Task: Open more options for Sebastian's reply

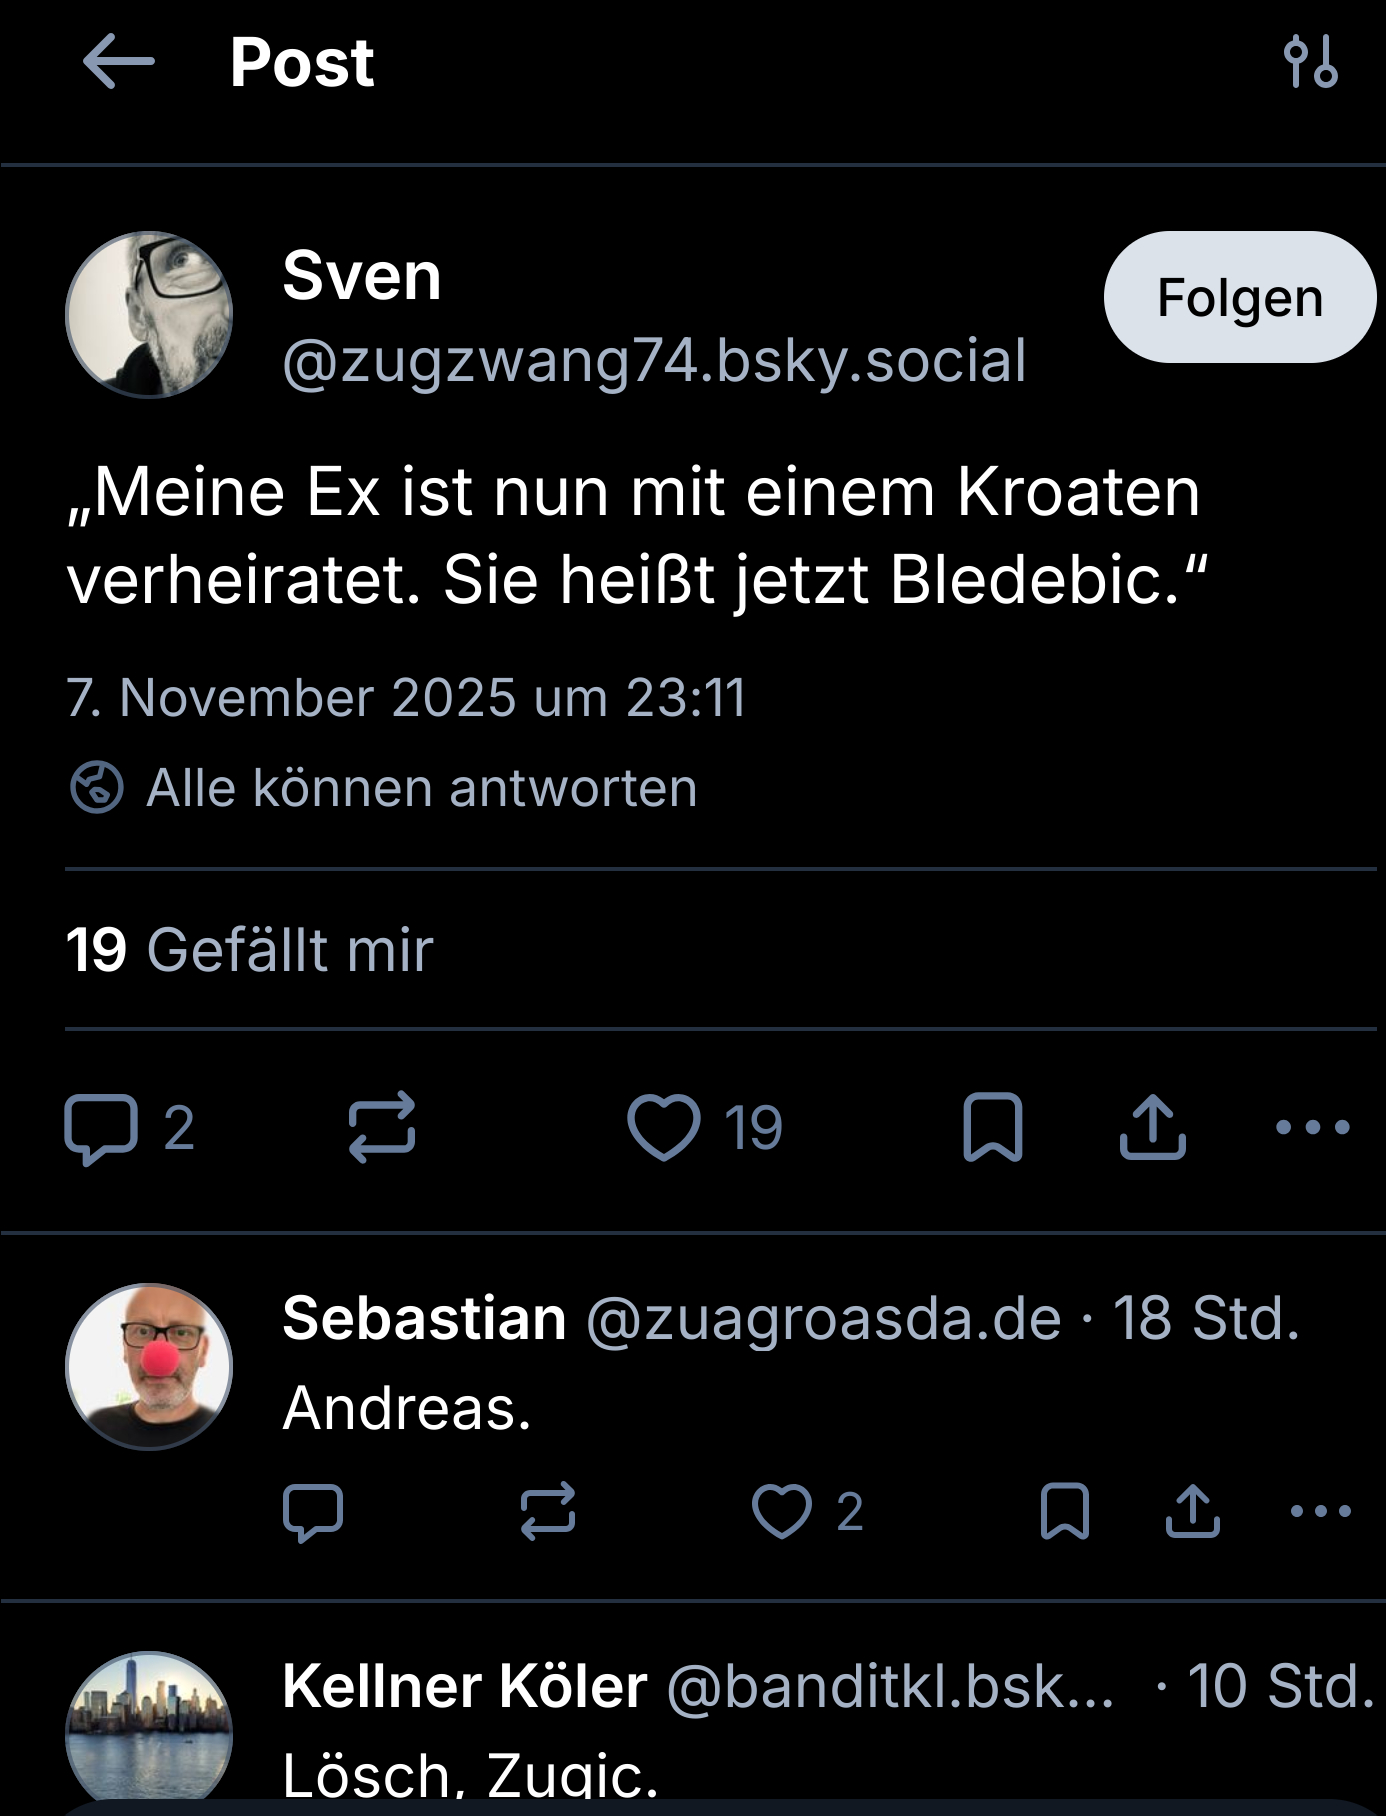Action: click(1320, 1511)
